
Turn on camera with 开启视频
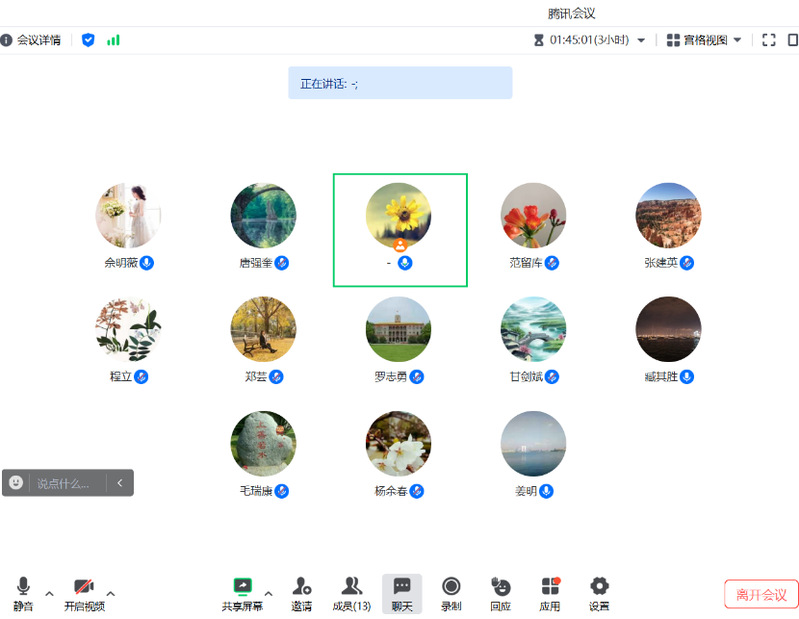point(84,588)
